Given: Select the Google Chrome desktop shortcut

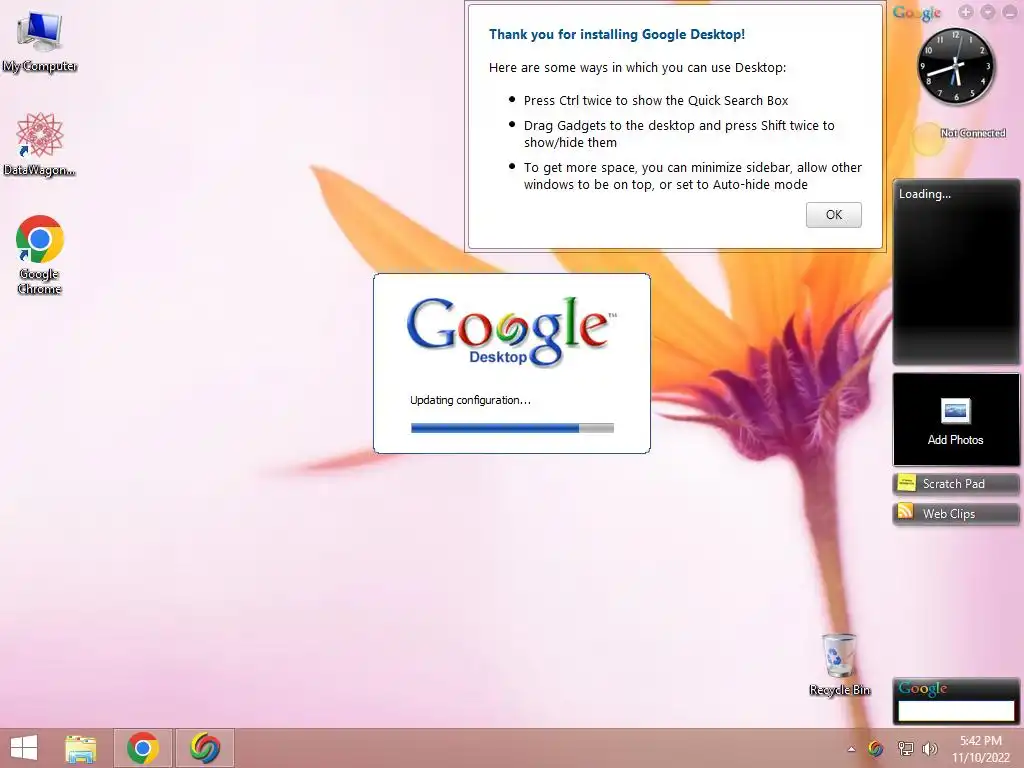Looking at the screenshot, I should point(39,255).
